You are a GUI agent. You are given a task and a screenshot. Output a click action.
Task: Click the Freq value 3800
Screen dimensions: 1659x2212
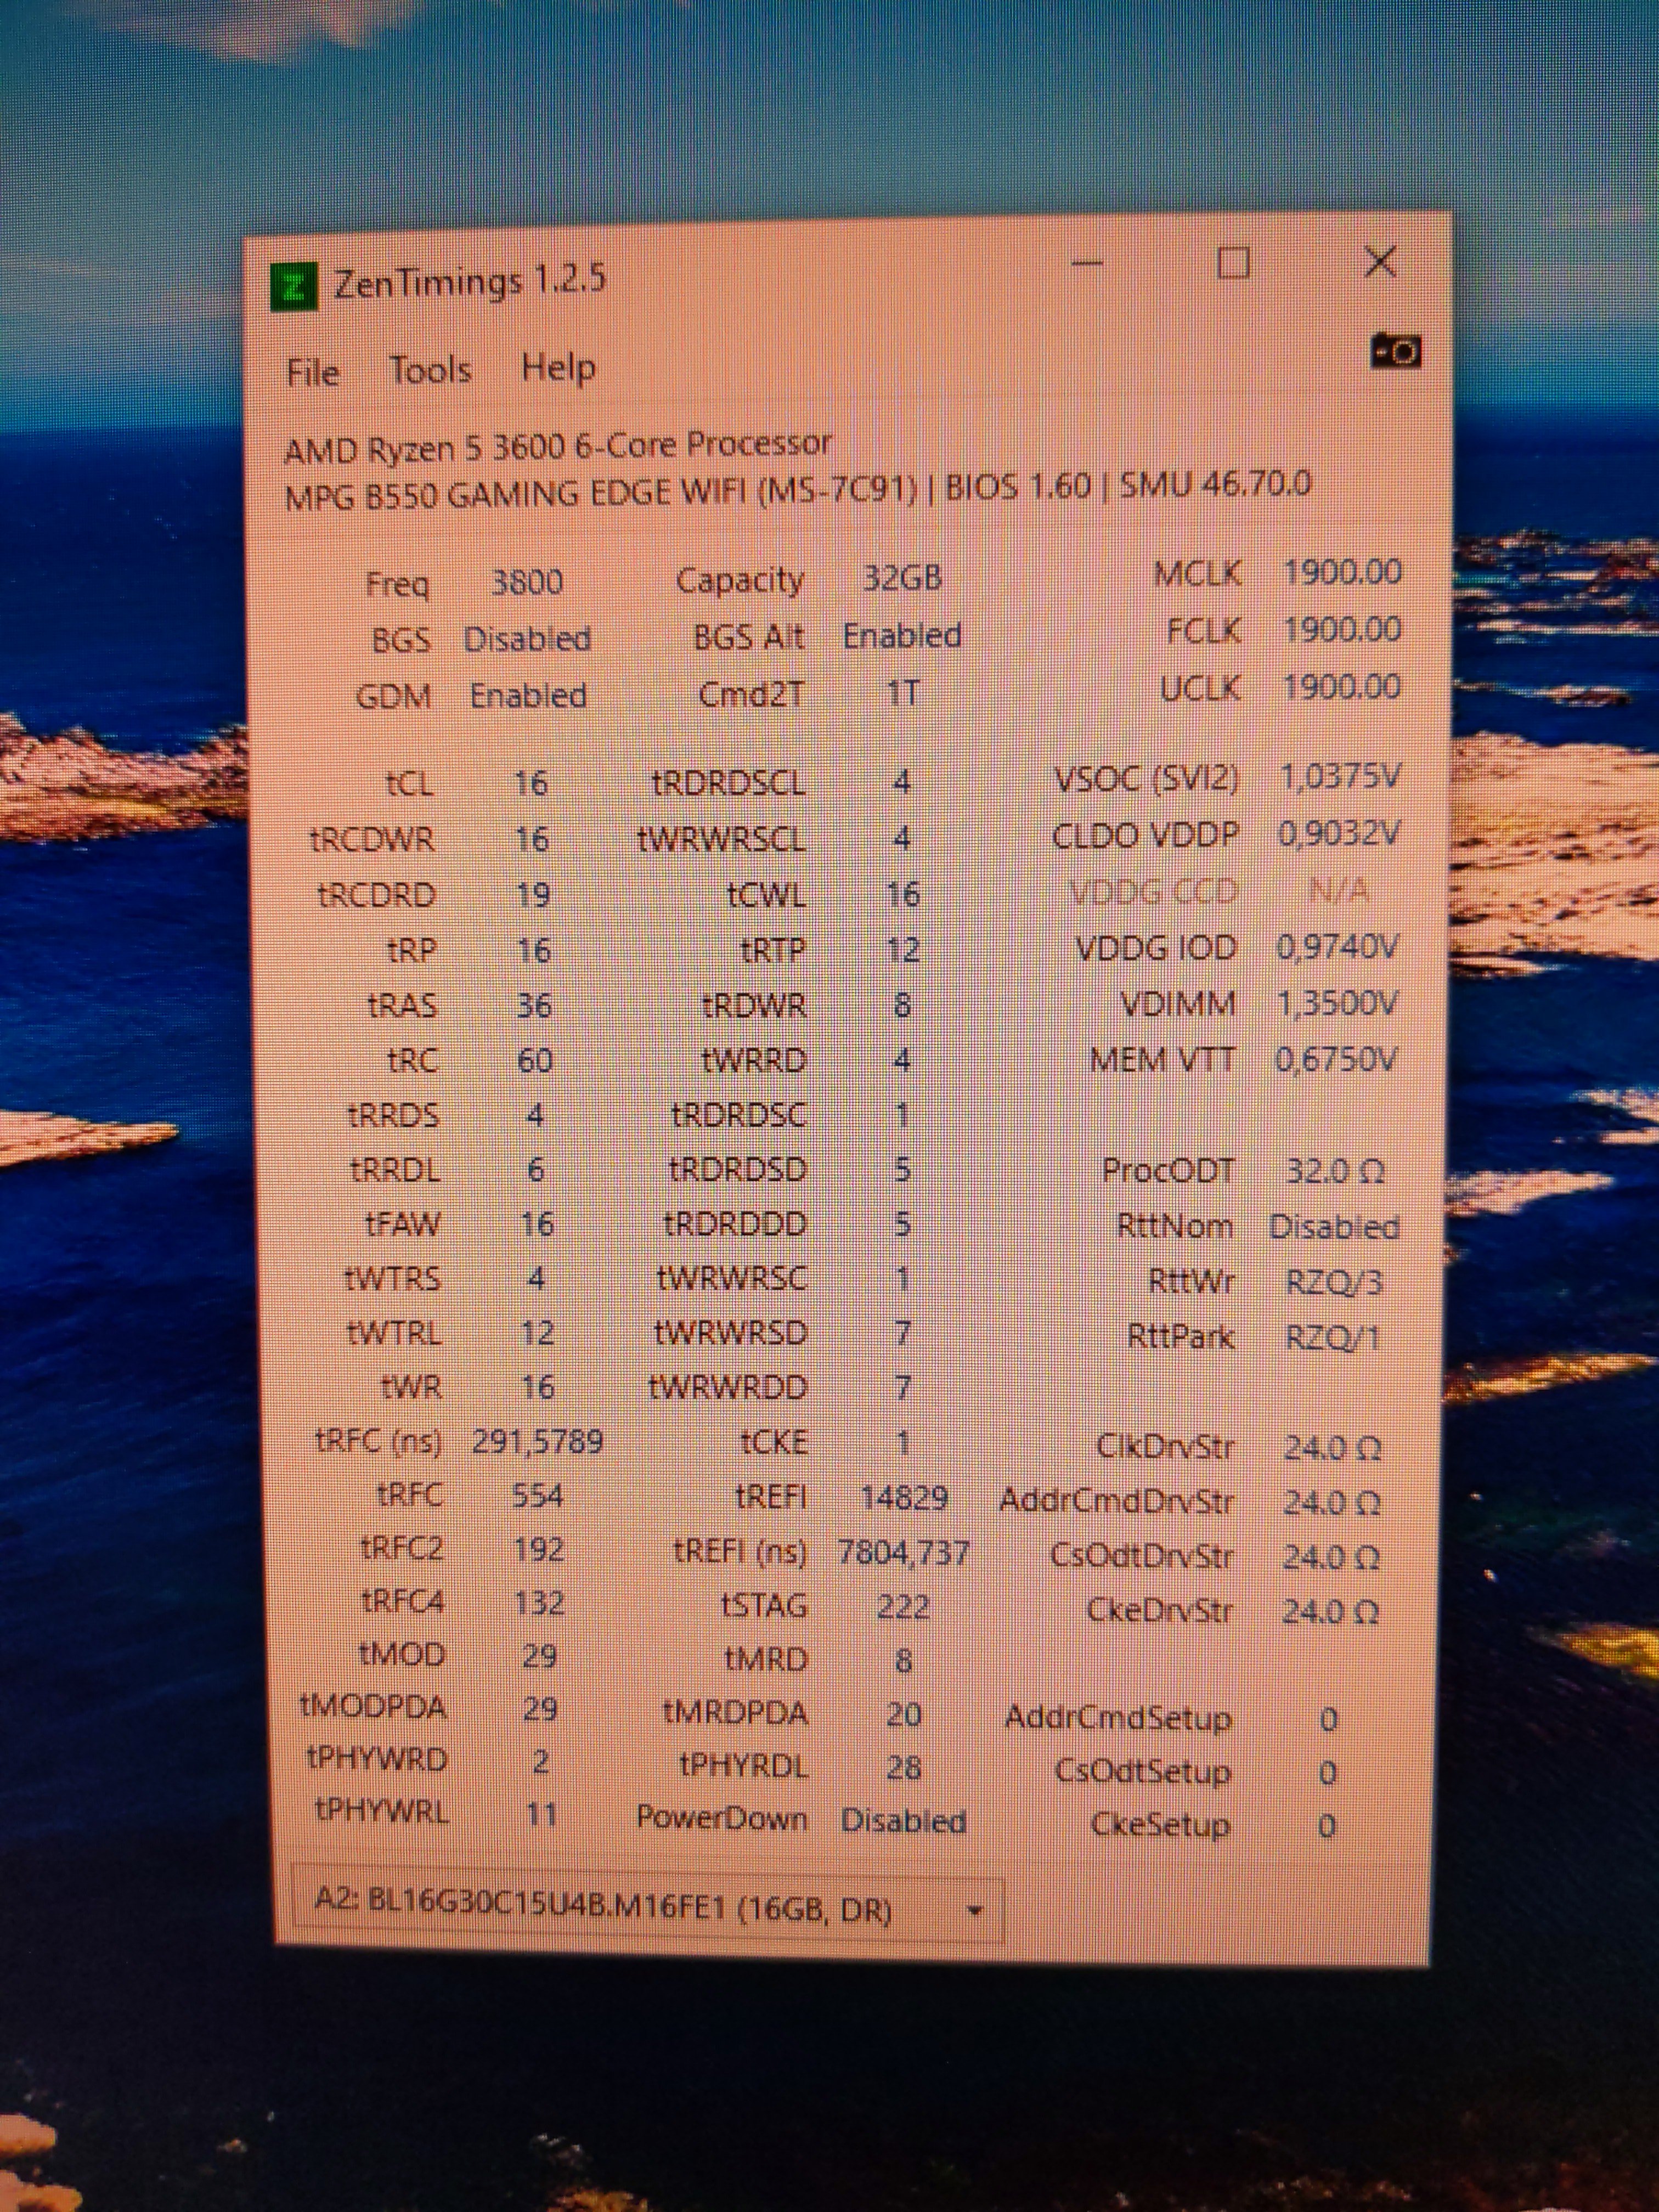pos(527,582)
